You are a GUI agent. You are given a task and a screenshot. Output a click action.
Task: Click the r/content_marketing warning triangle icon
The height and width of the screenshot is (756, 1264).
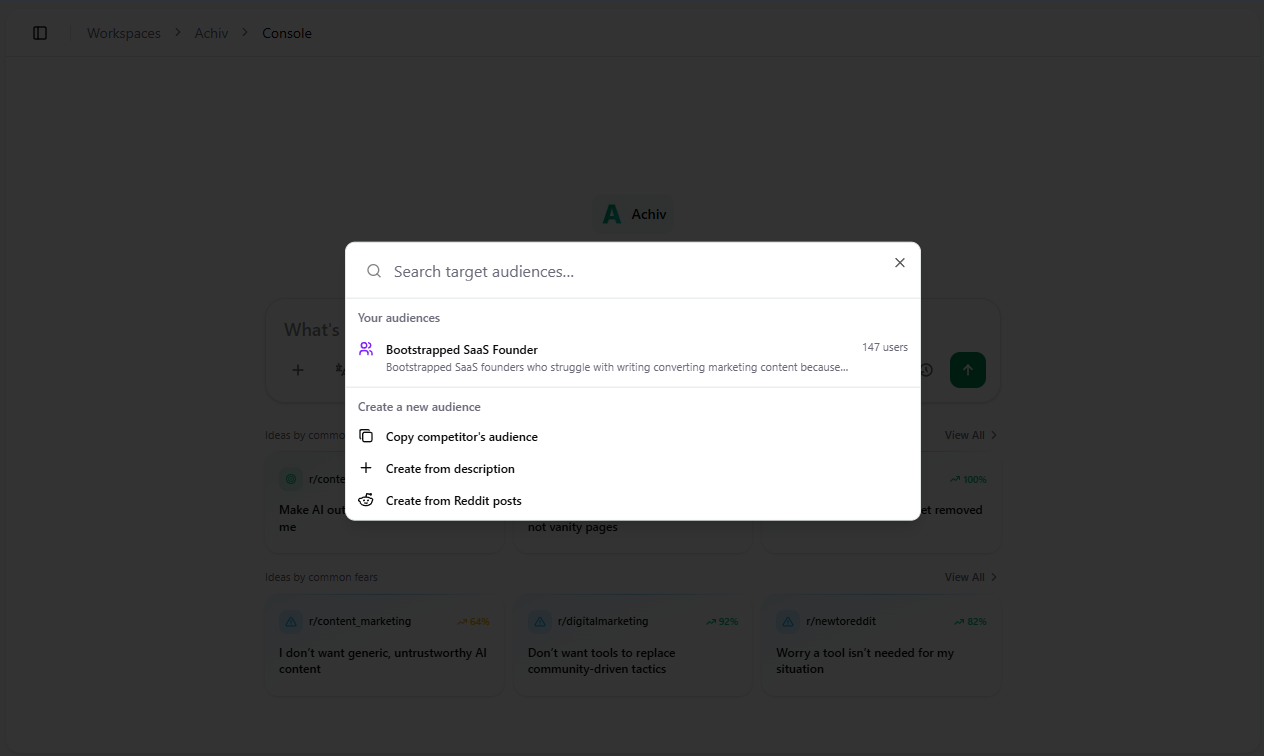click(x=291, y=621)
